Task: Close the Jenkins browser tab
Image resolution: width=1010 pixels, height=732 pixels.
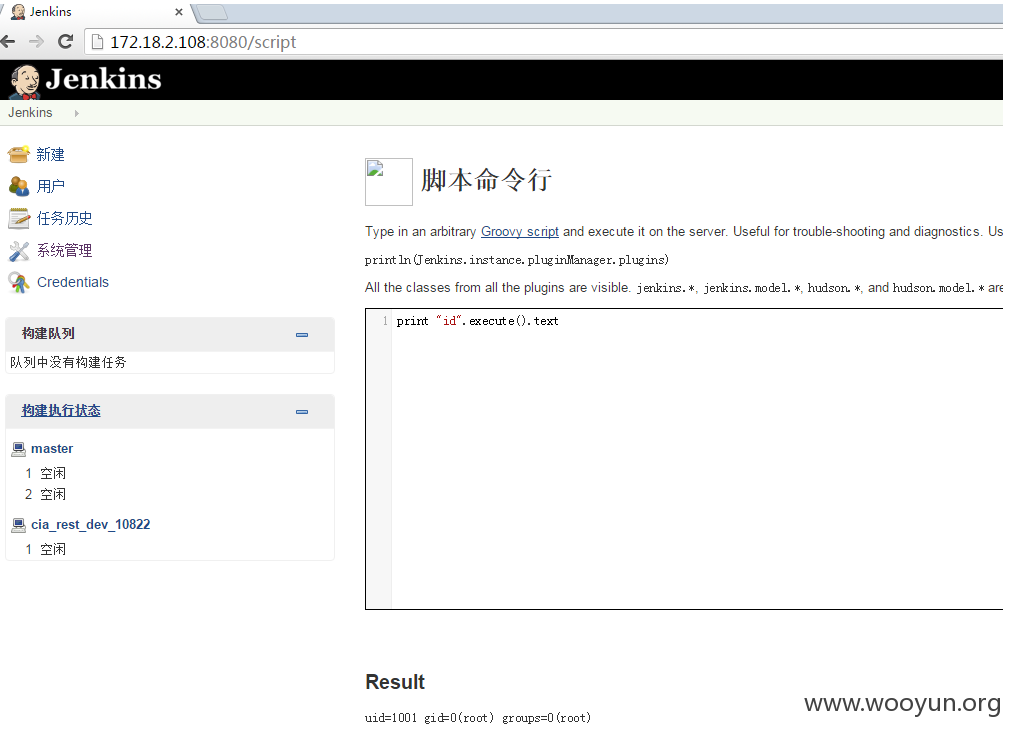Action: tap(178, 12)
